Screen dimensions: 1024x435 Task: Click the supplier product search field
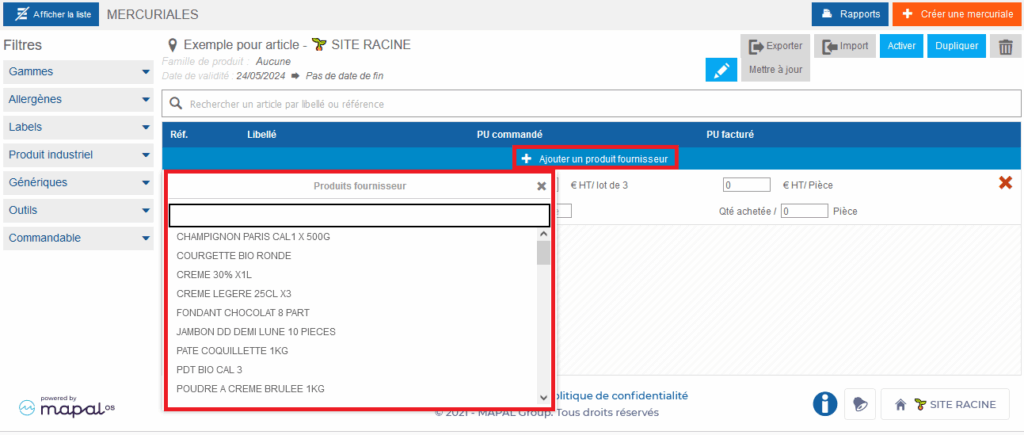point(359,215)
